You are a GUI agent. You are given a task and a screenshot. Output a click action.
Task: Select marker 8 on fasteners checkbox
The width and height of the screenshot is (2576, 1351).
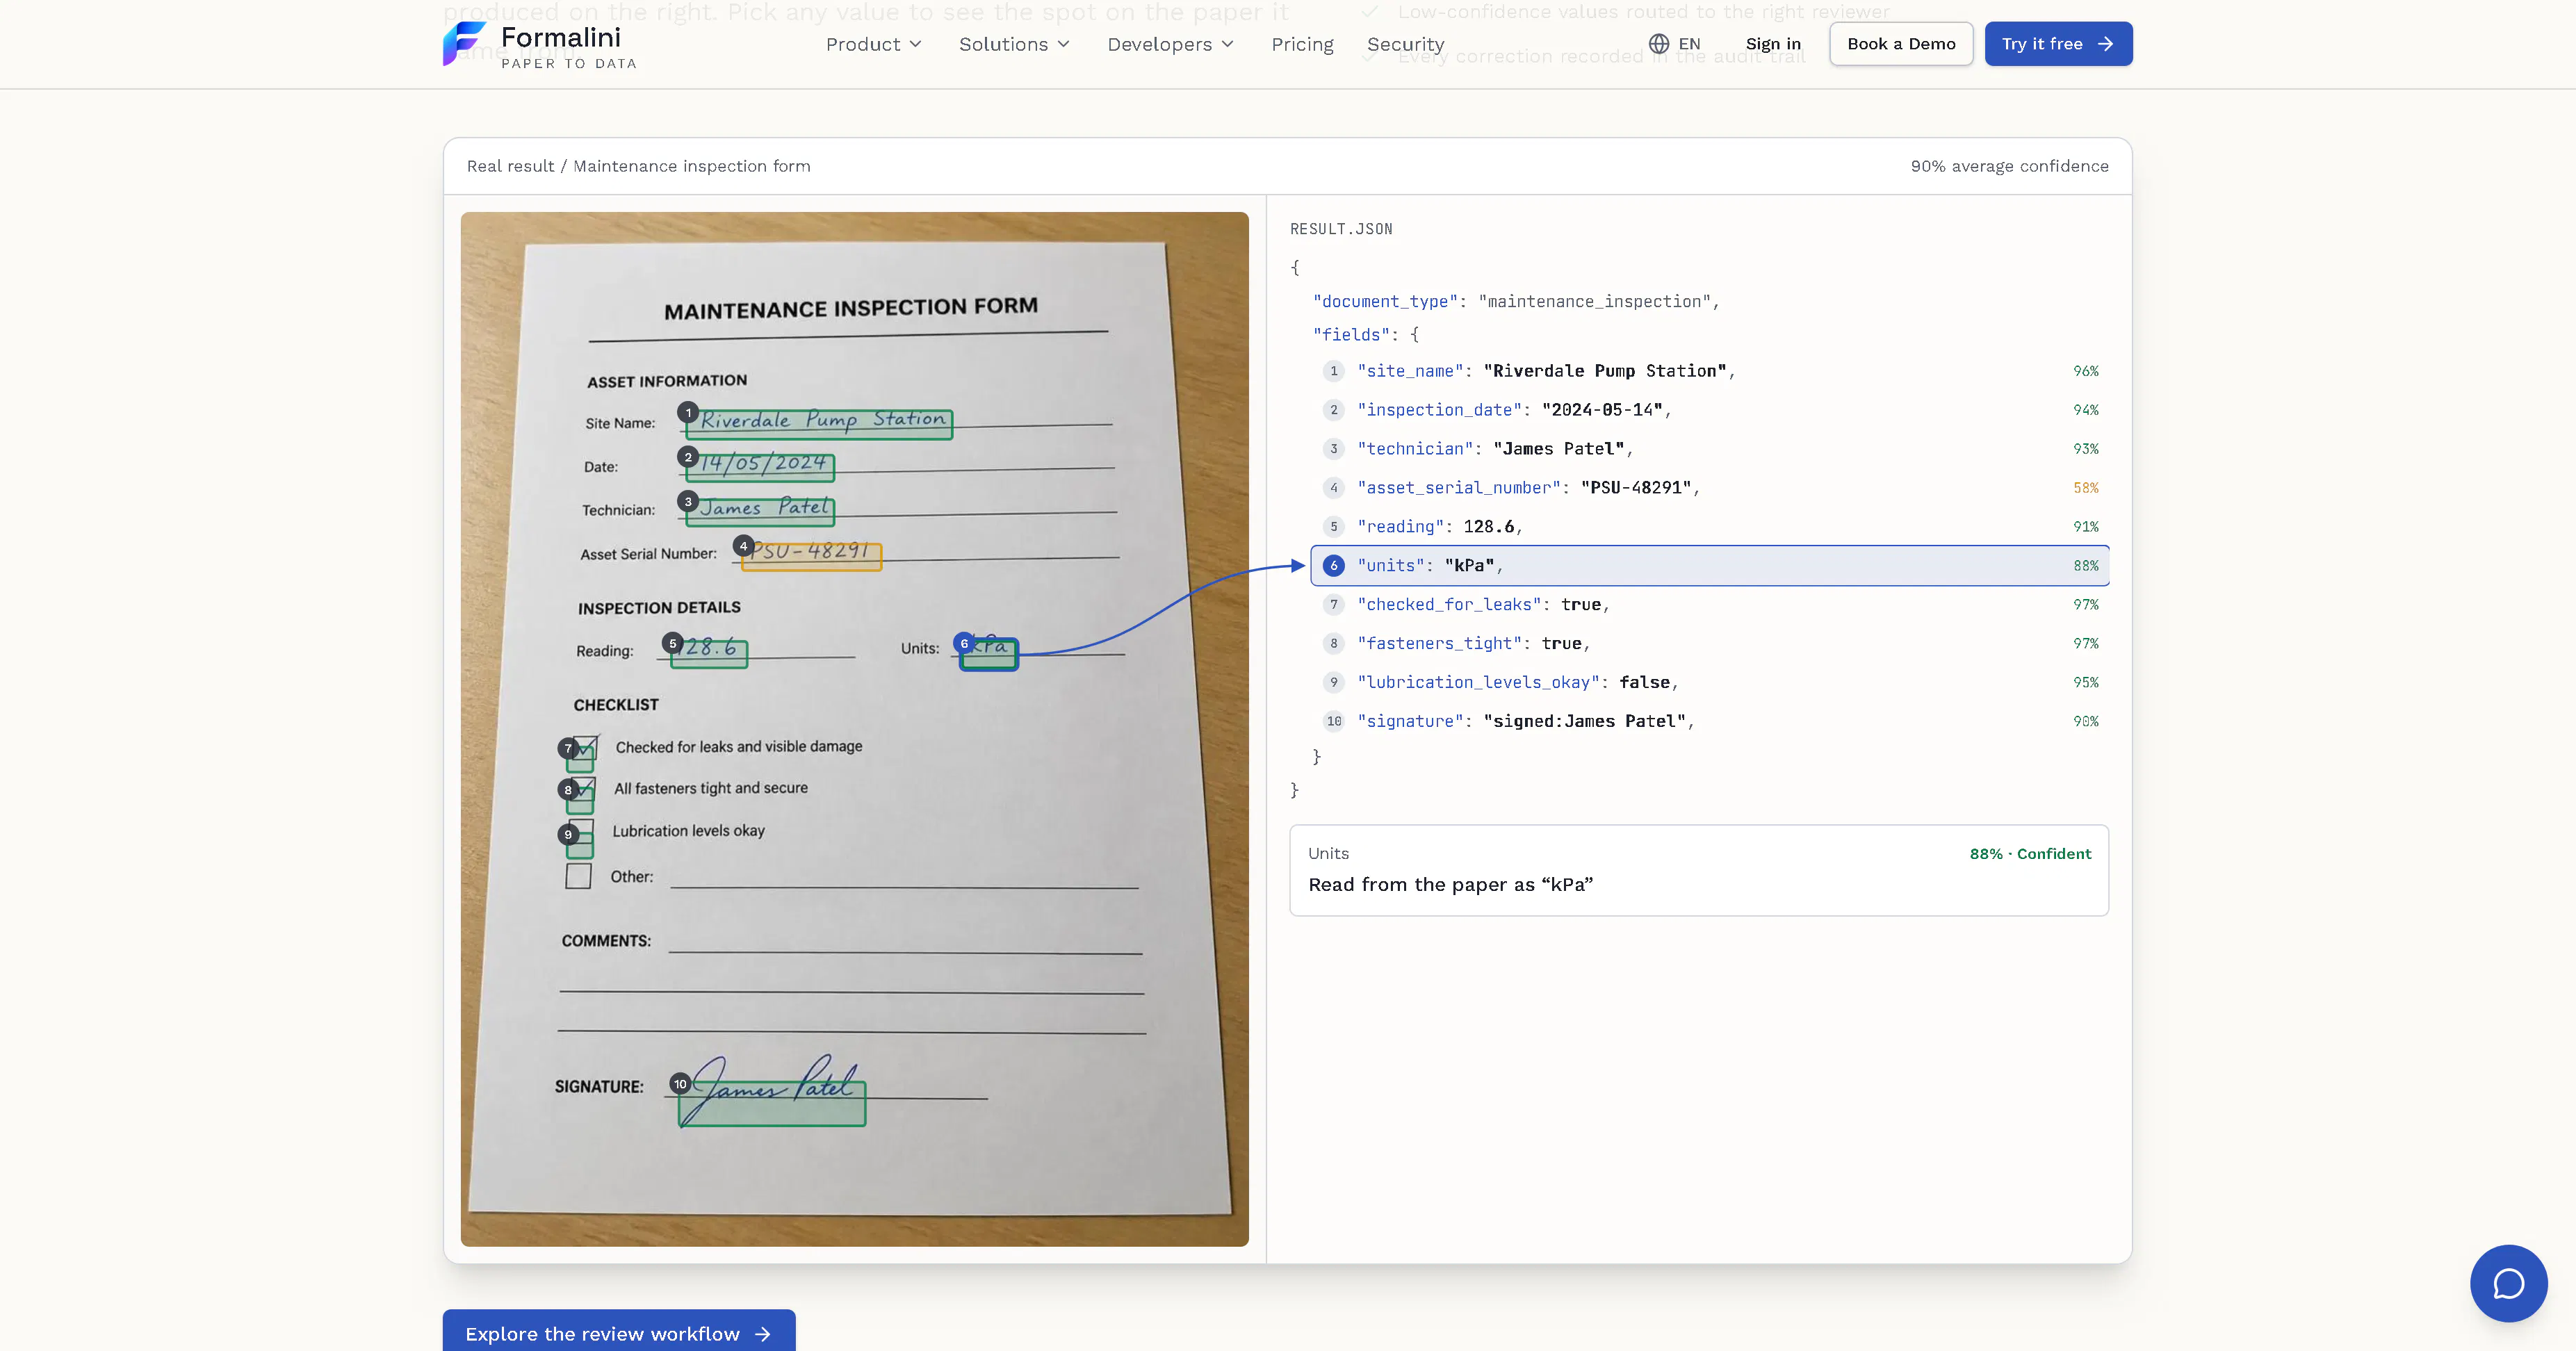click(568, 790)
